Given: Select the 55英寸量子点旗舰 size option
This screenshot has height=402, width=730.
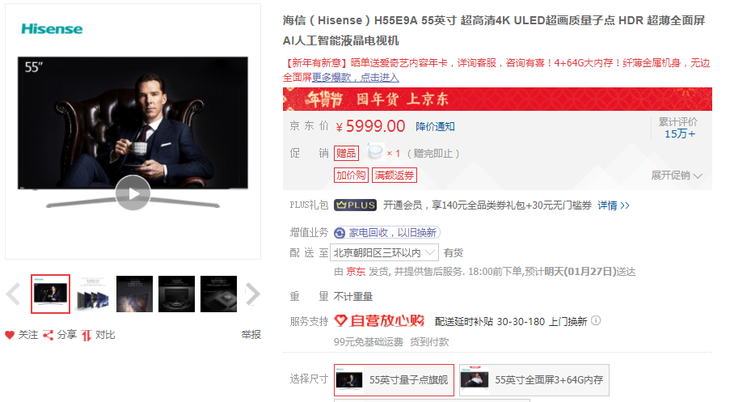Looking at the screenshot, I should pos(393,380).
